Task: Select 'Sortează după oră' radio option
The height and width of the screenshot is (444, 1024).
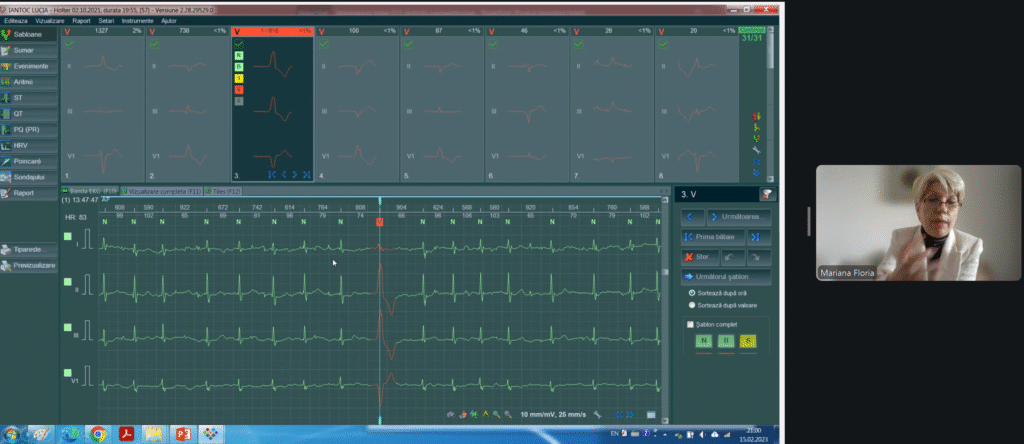Action: (692, 293)
